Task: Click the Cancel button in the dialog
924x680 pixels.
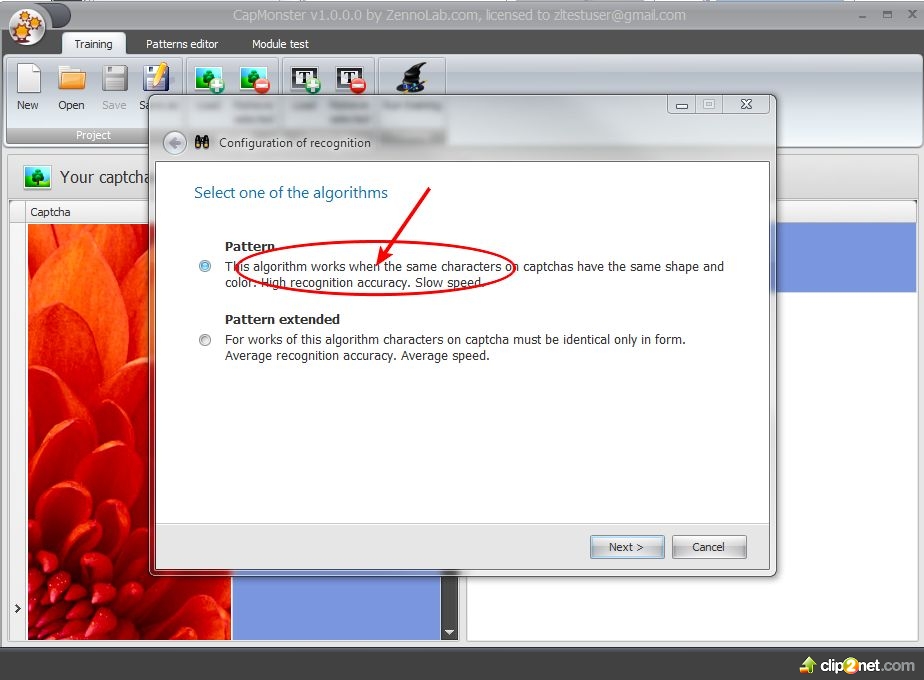Action: (x=708, y=547)
